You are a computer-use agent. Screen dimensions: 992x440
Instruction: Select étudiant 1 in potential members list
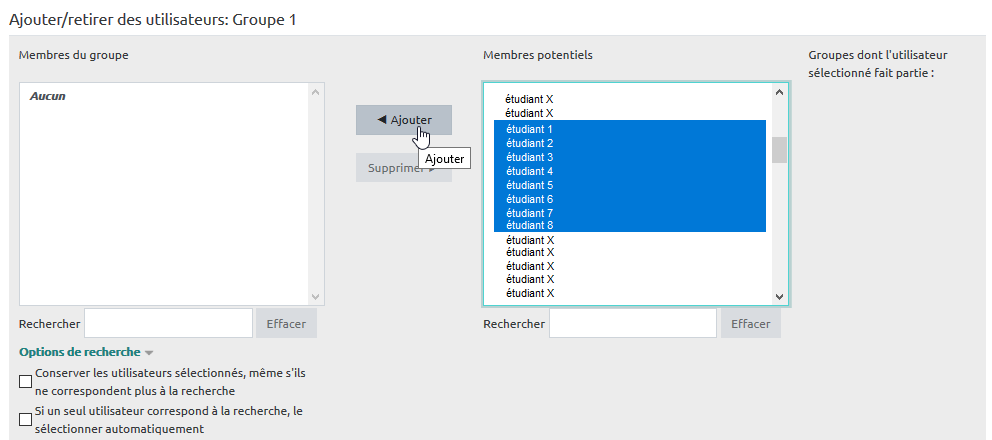tap(529, 129)
